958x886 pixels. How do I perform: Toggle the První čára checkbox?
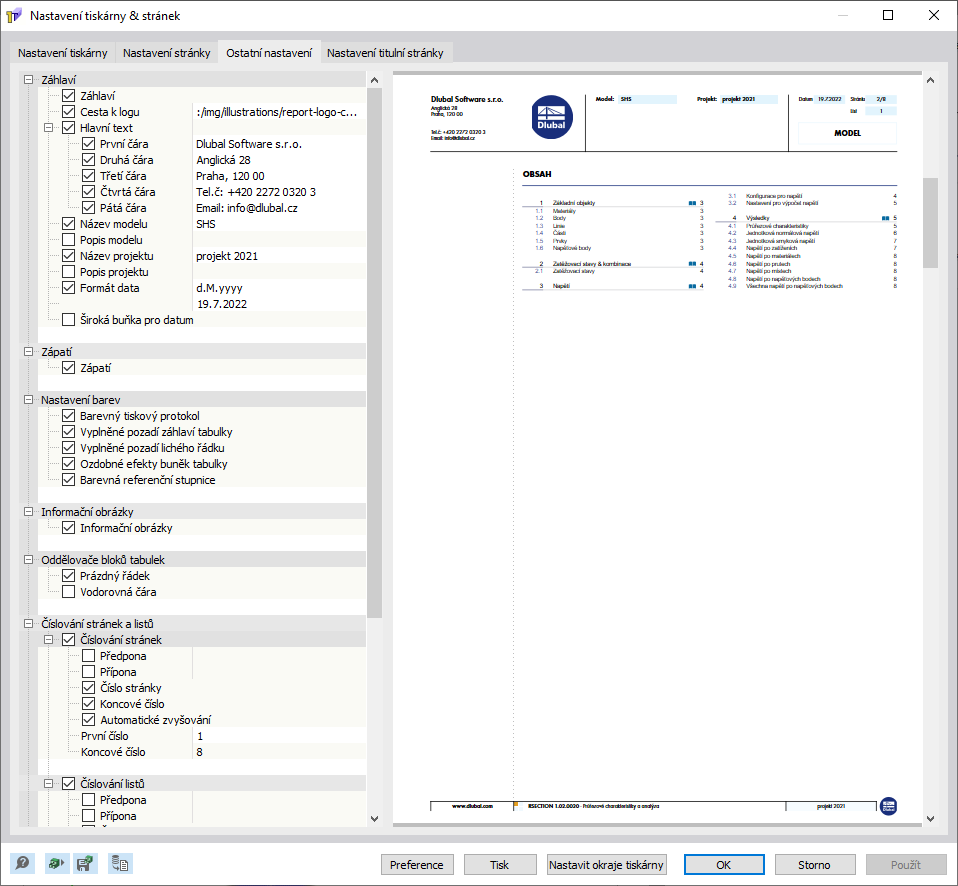[x=89, y=144]
